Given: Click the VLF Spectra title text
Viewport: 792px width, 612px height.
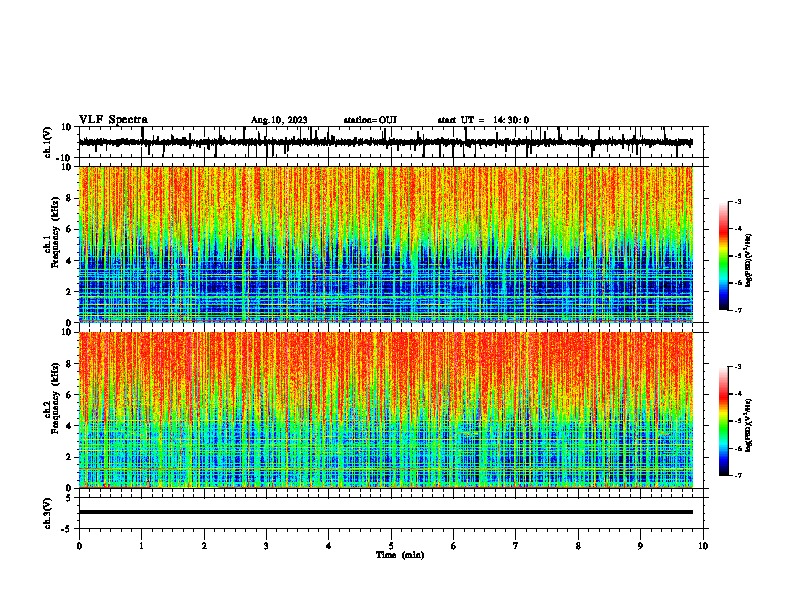Looking at the screenshot, I should 113,120.
